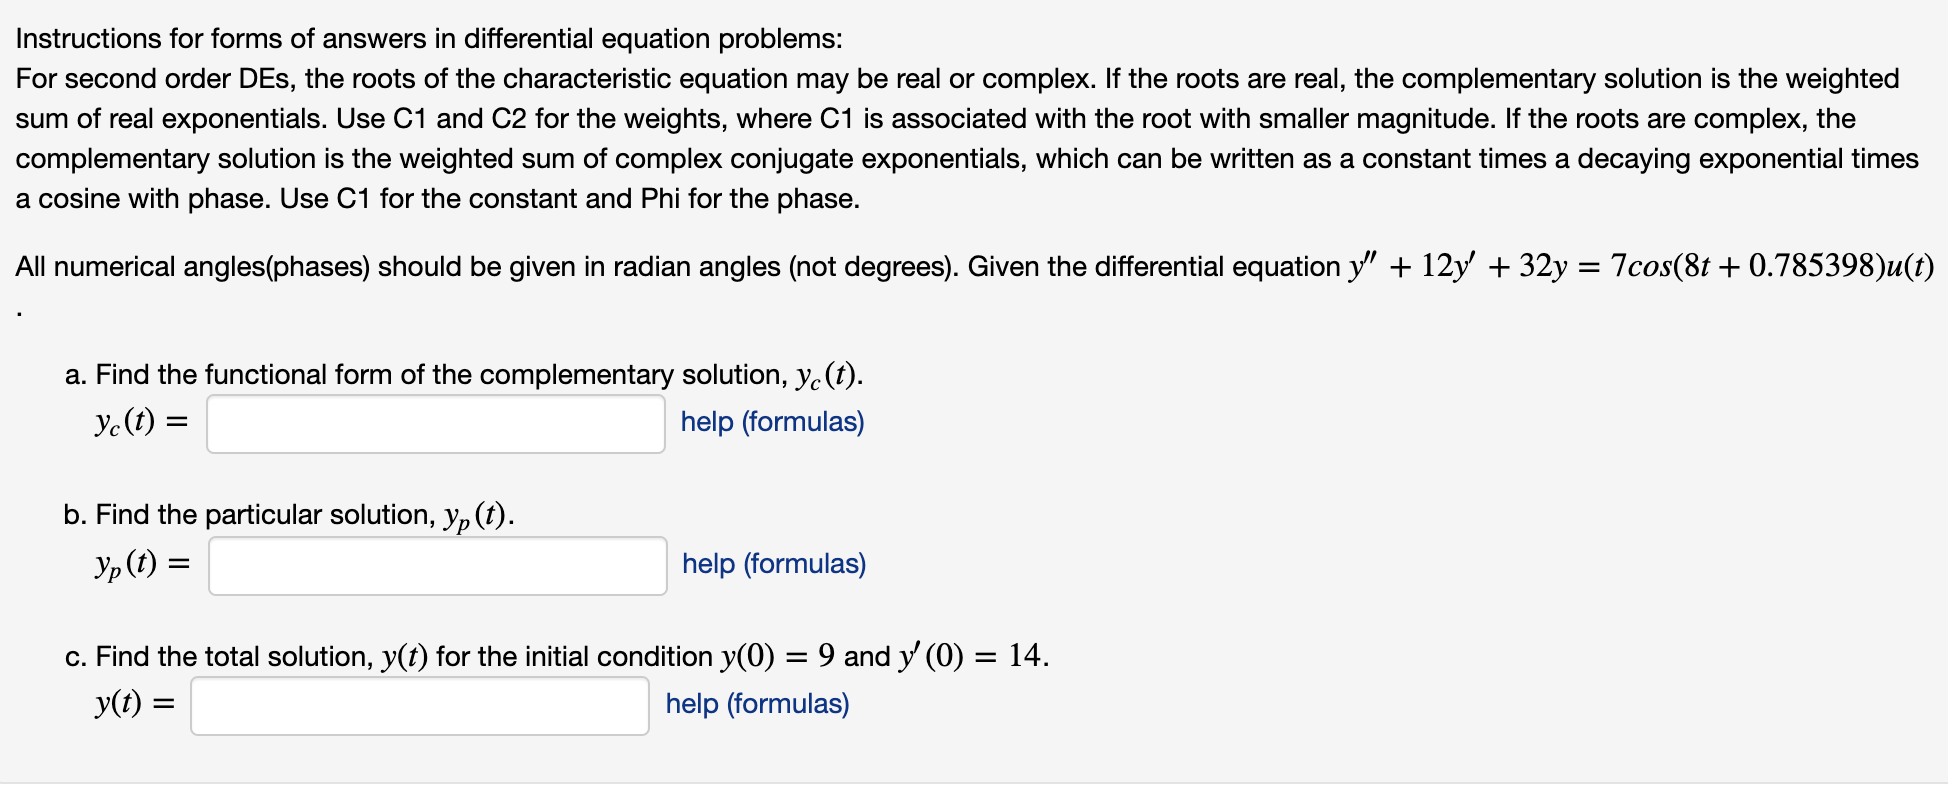Image resolution: width=1948 pixels, height=786 pixels.
Task: Place cursor in the complementary solution field
Action: click(x=435, y=423)
